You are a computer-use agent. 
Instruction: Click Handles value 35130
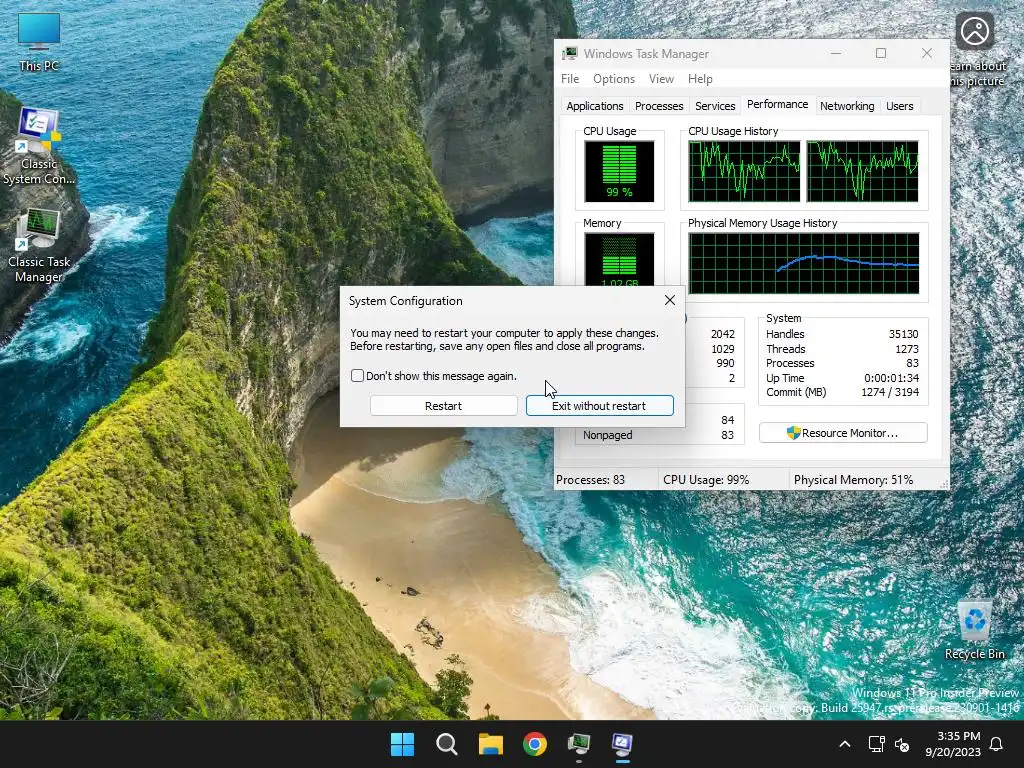903,334
